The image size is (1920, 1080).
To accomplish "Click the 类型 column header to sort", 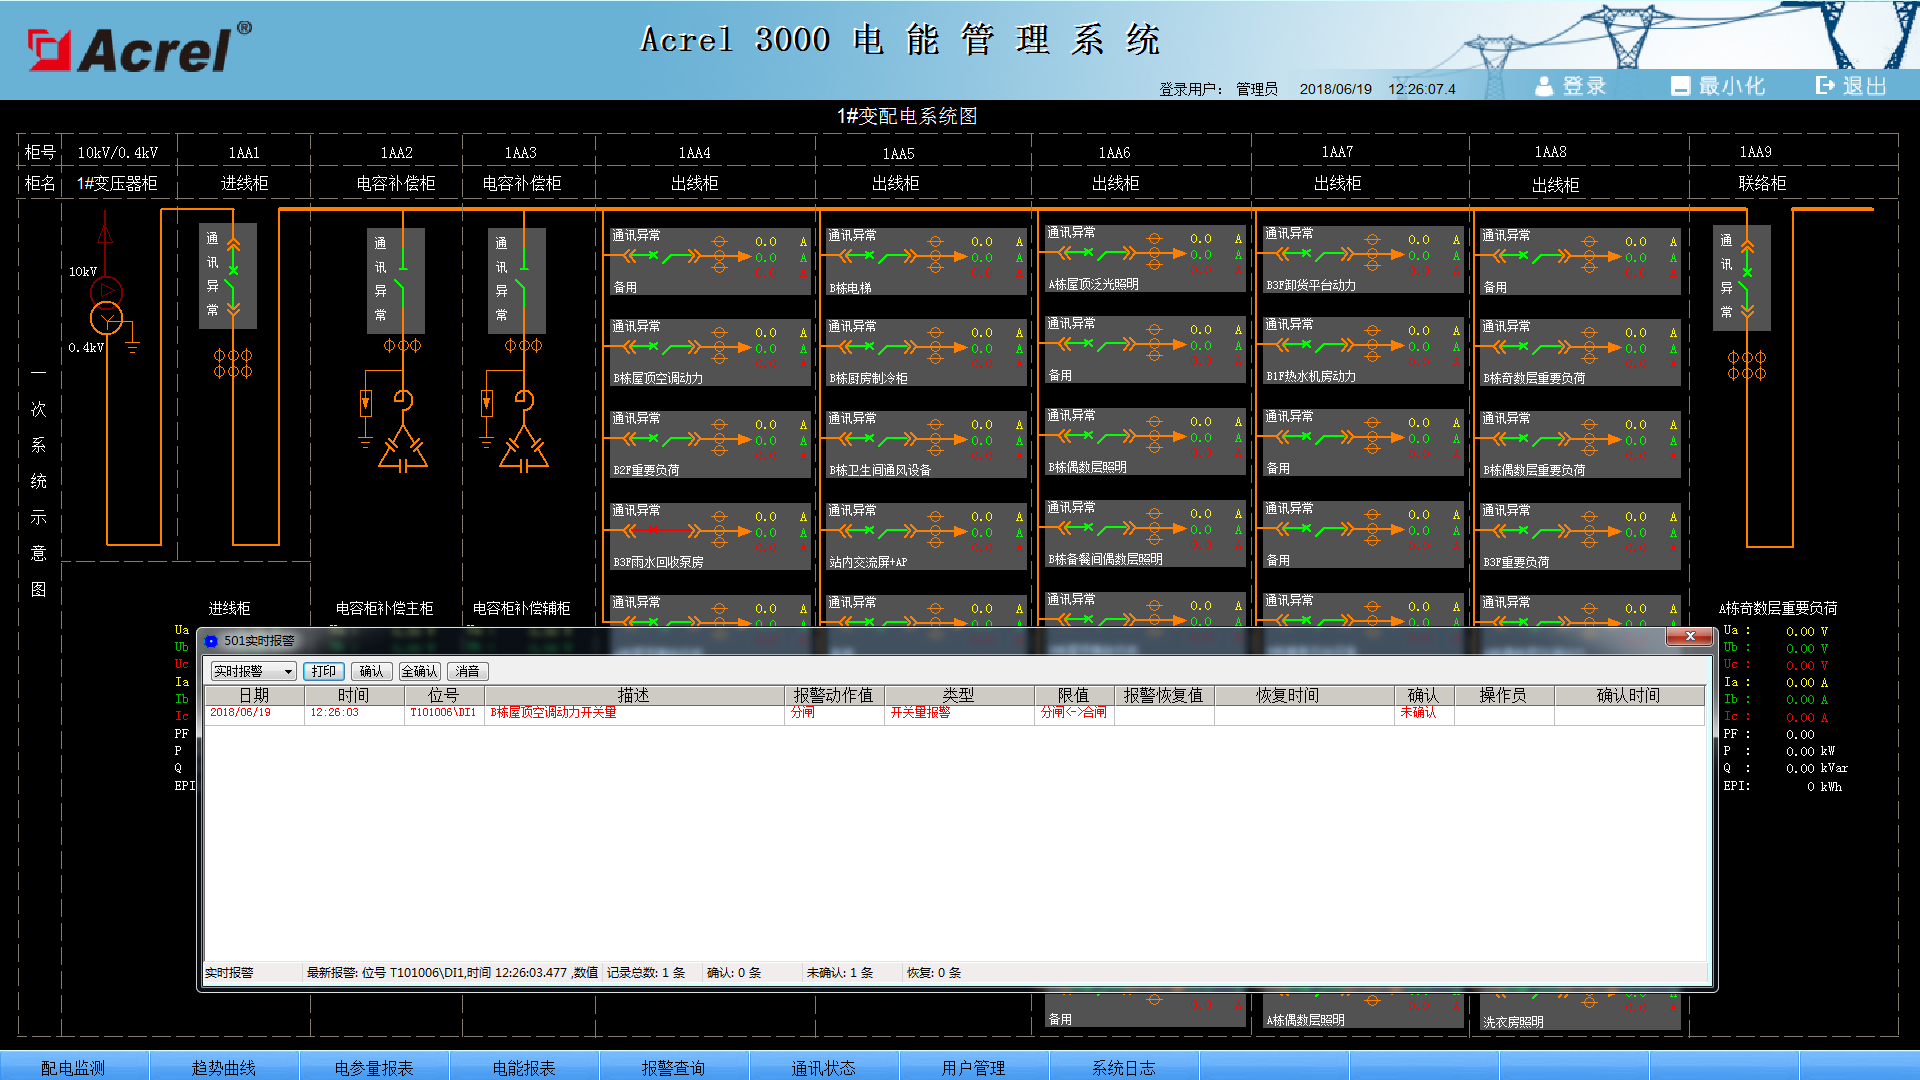I will [957, 695].
